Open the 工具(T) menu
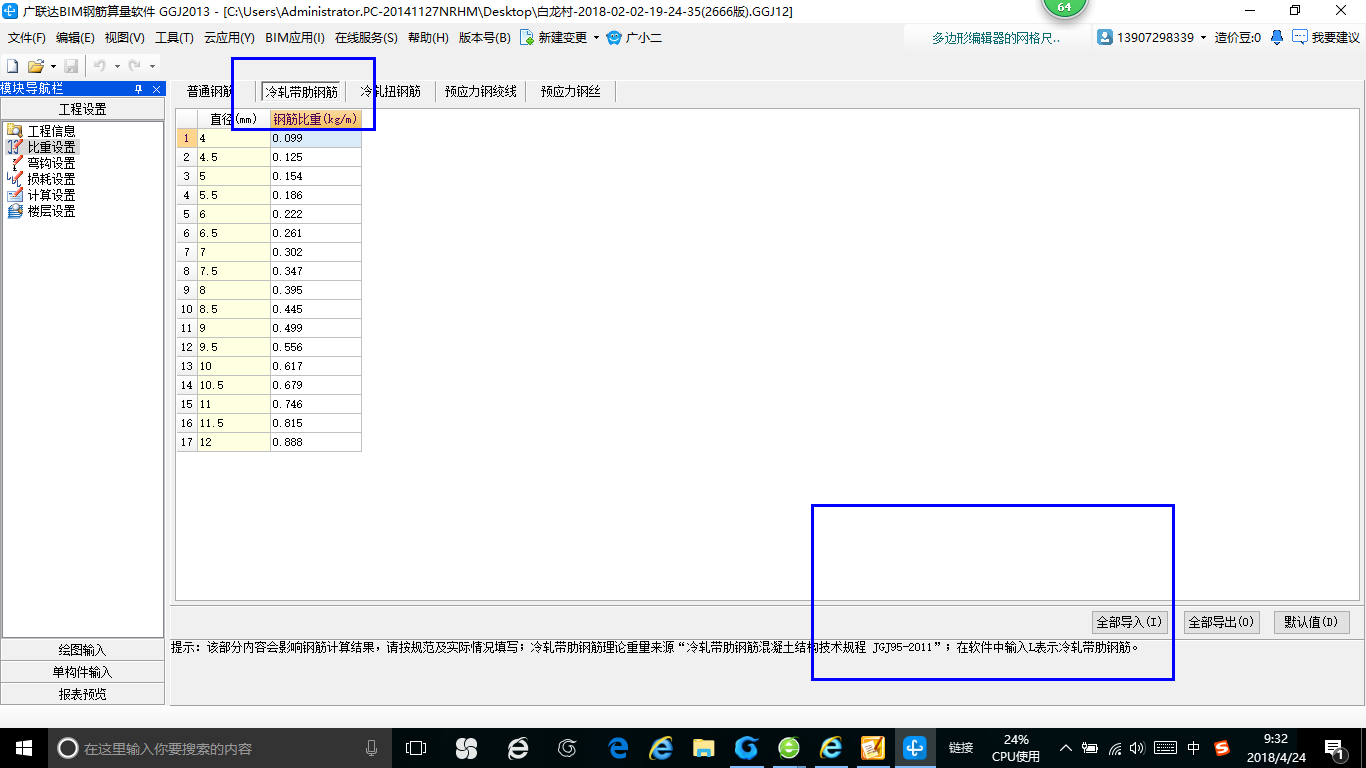Image resolution: width=1366 pixels, height=768 pixels. (x=174, y=38)
